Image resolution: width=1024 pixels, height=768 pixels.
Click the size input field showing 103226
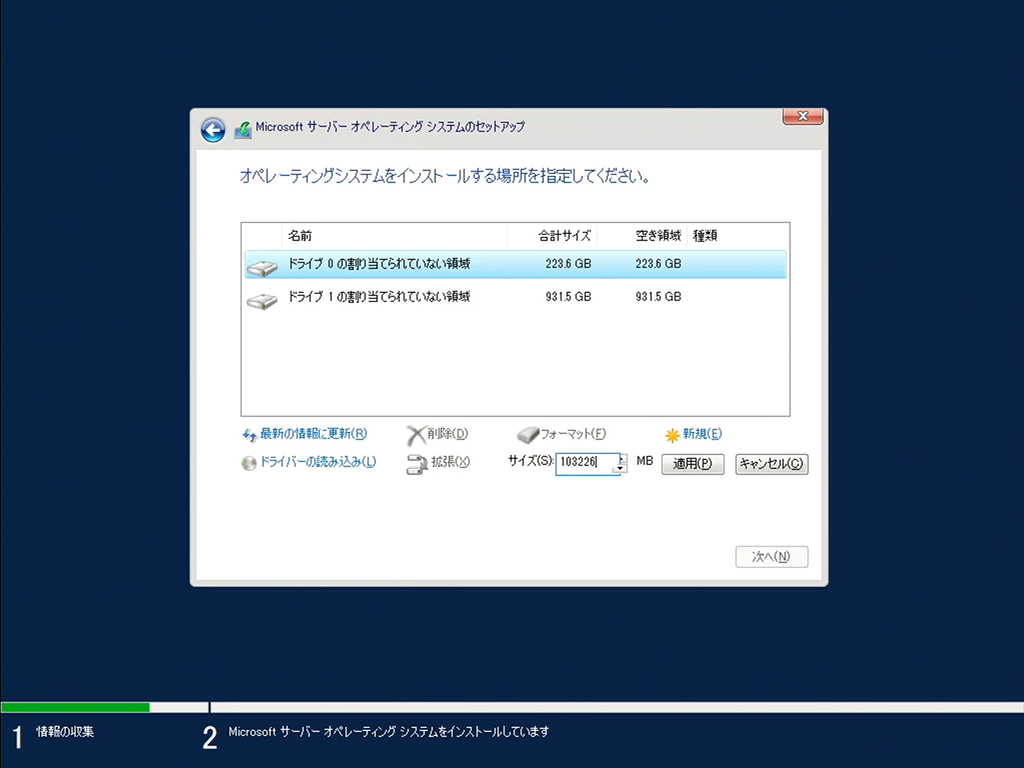tap(586, 463)
